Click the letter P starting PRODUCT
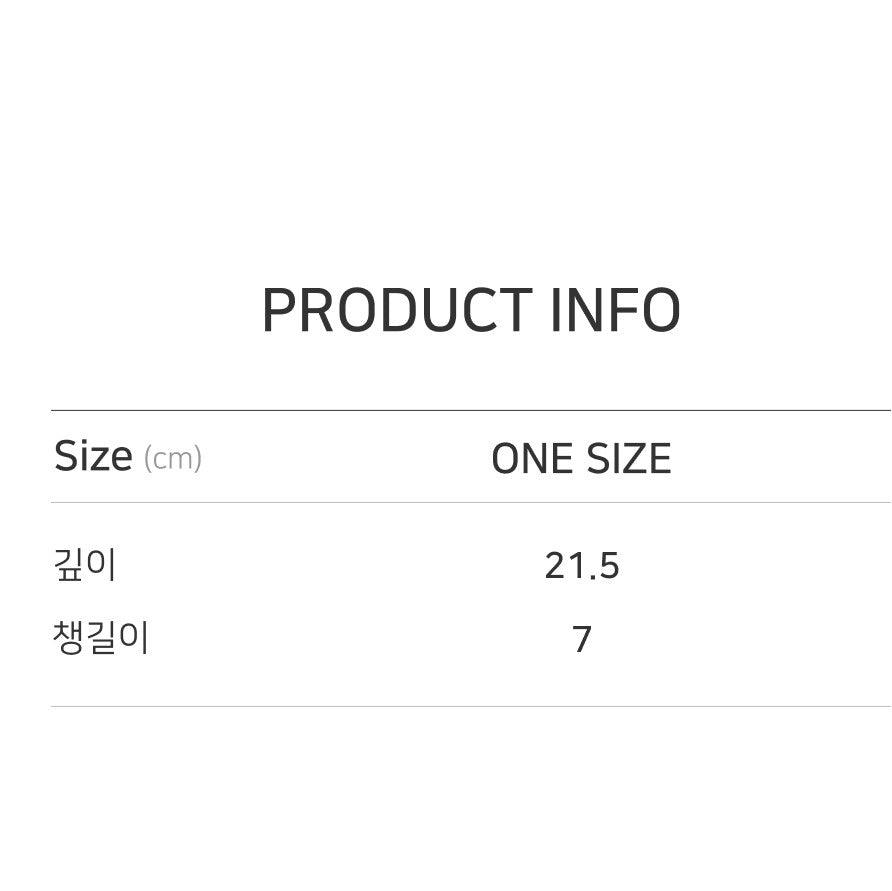 (279, 311)
